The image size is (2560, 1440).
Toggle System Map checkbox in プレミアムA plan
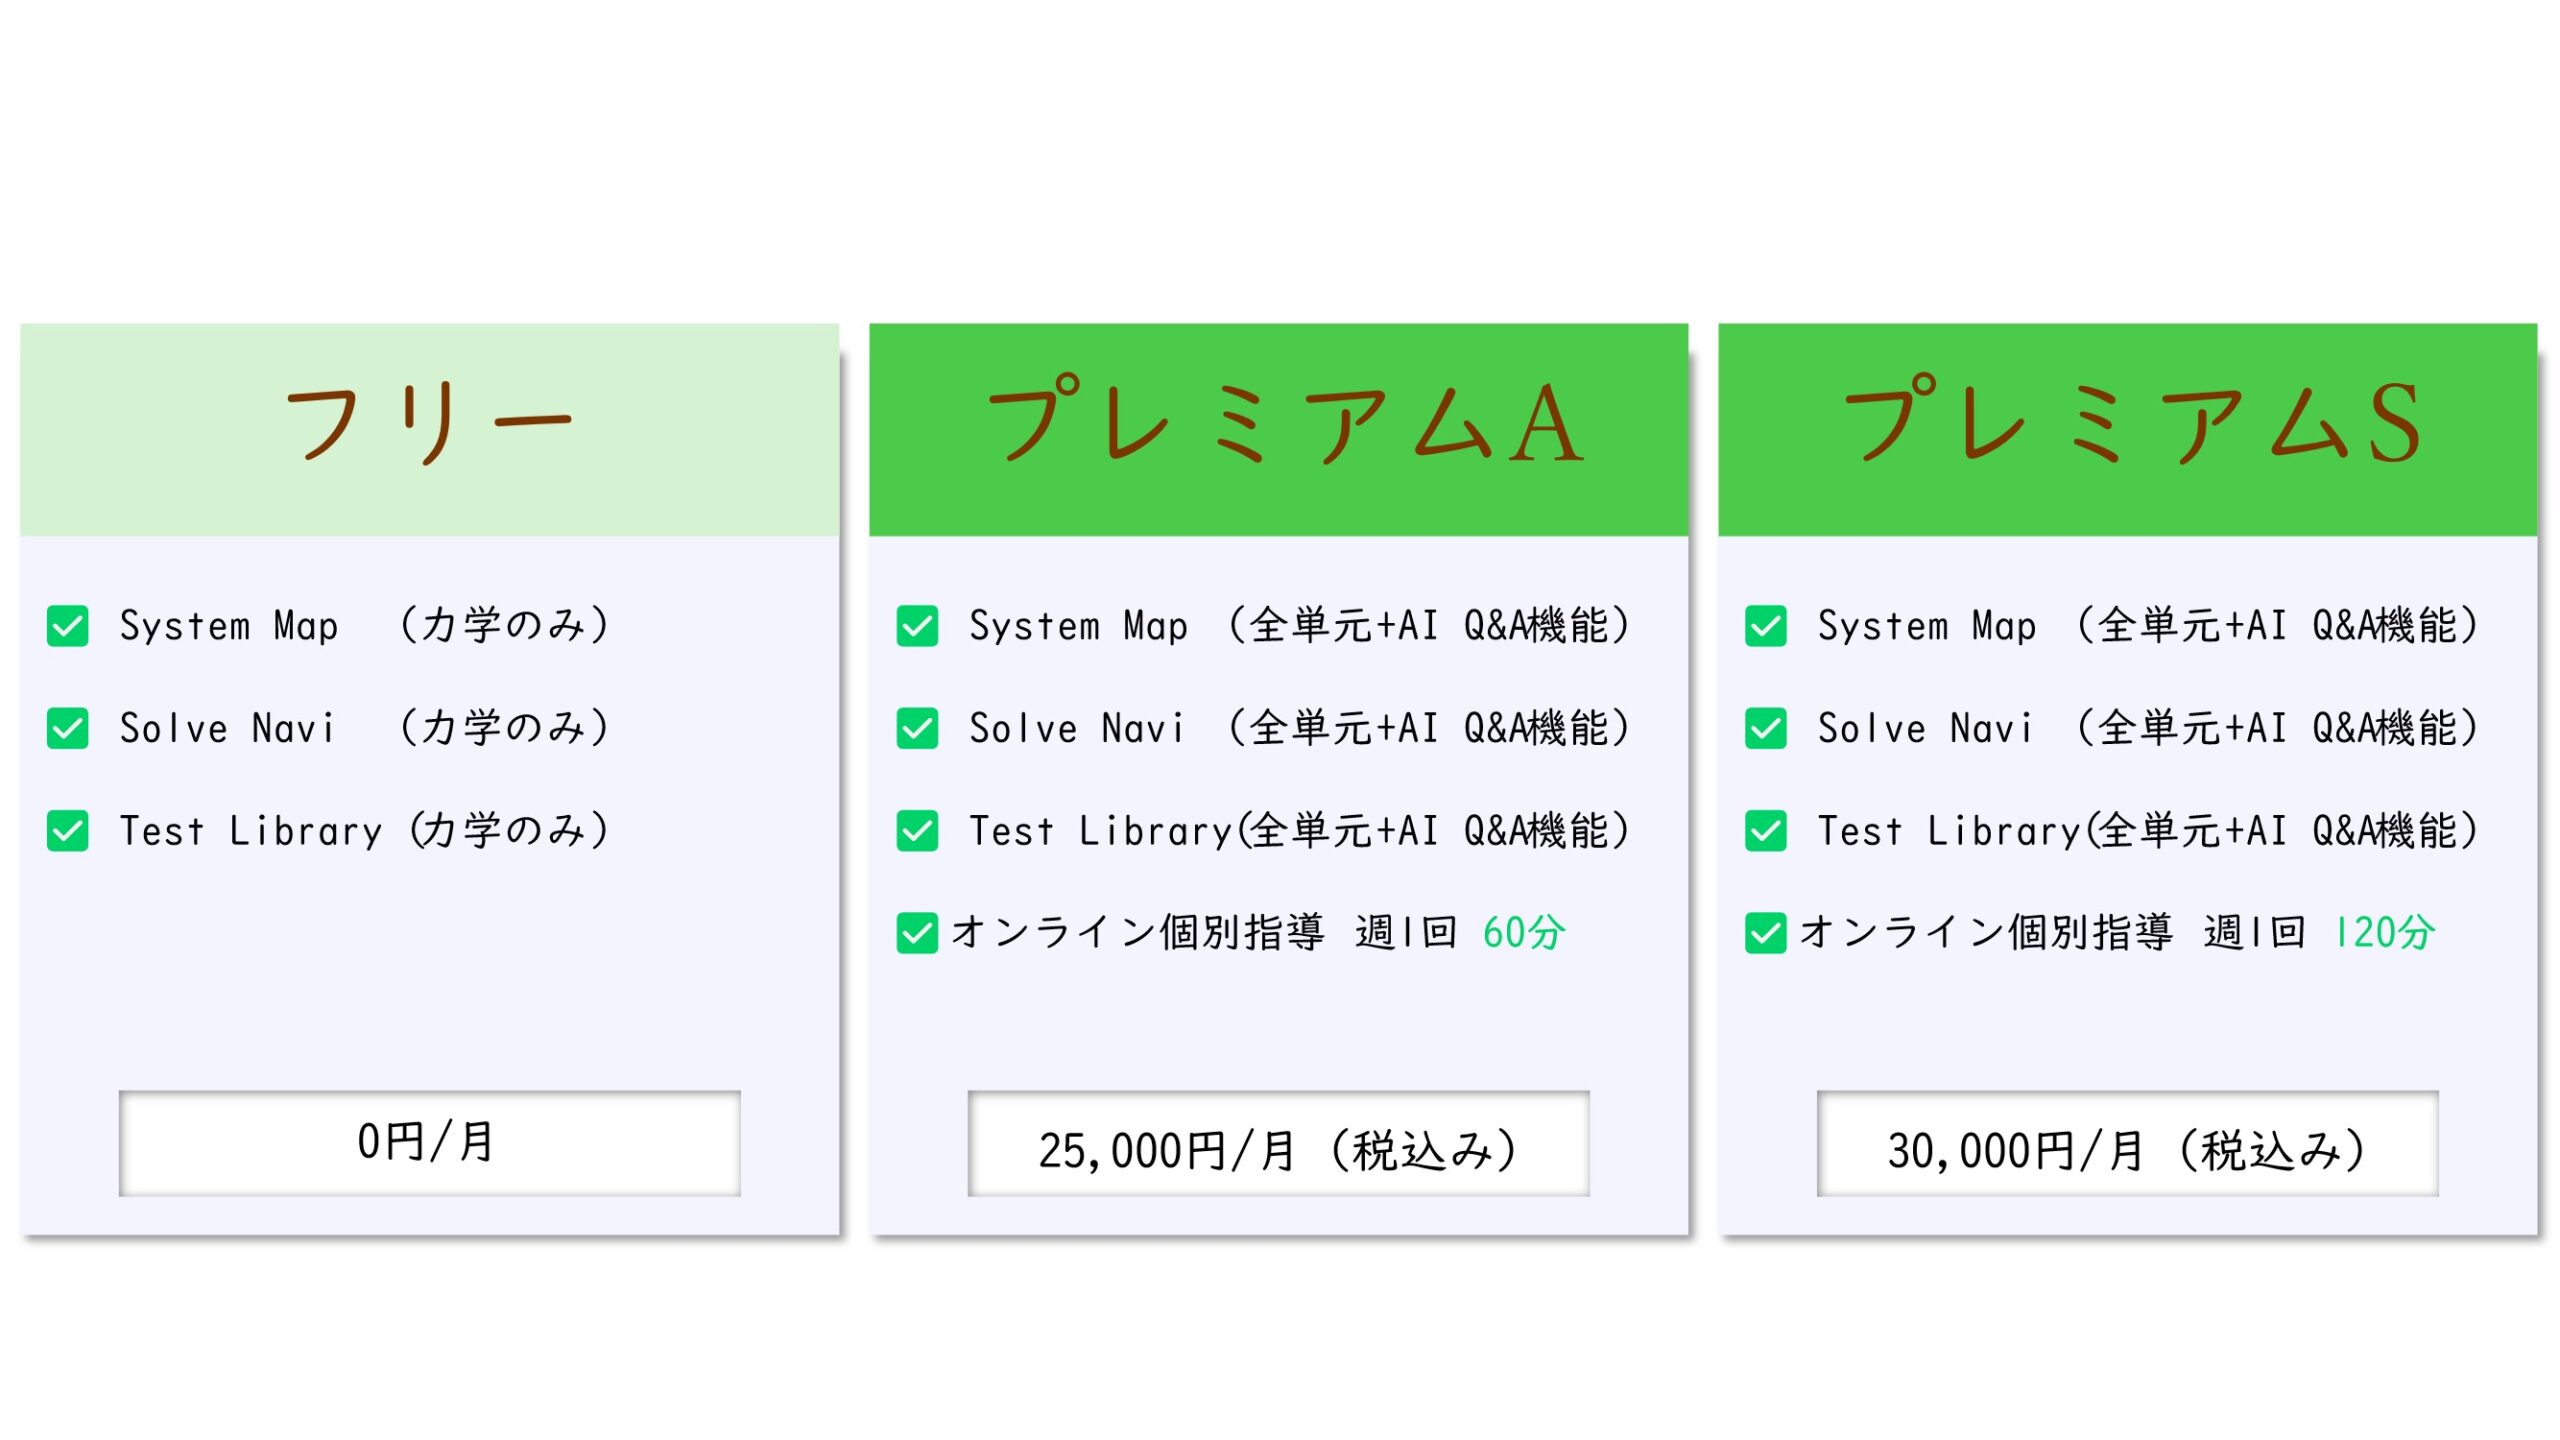917,627
